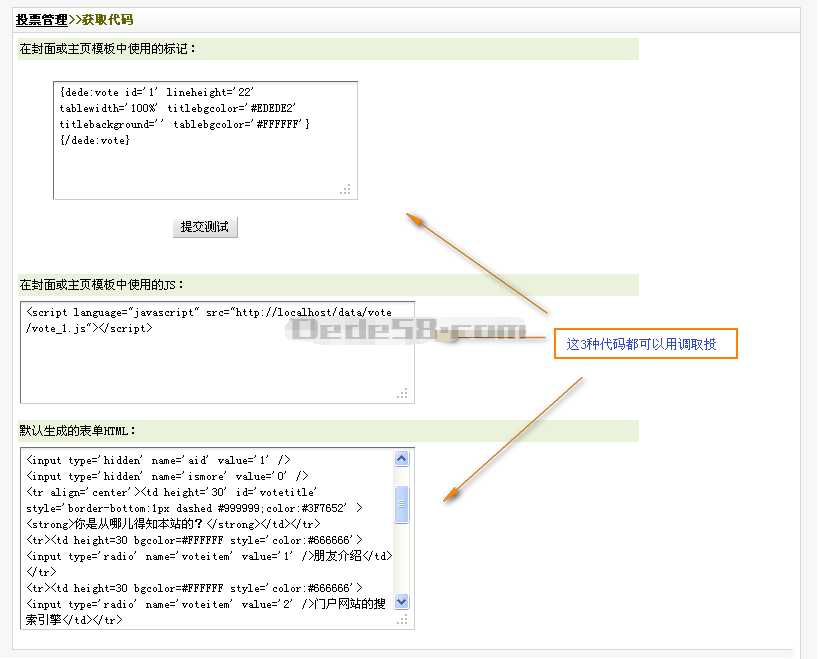Grab the HTML textarea scrollbar thumb
Viewport: 819px width, 659px height.
[x=402, y=504]
